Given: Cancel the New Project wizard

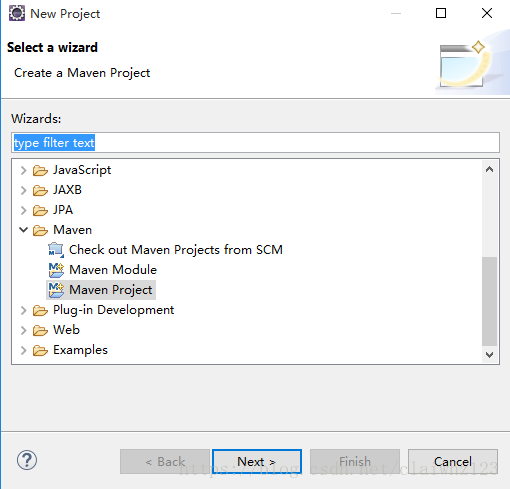Looking at the screenshot, I should click(453, 462).
